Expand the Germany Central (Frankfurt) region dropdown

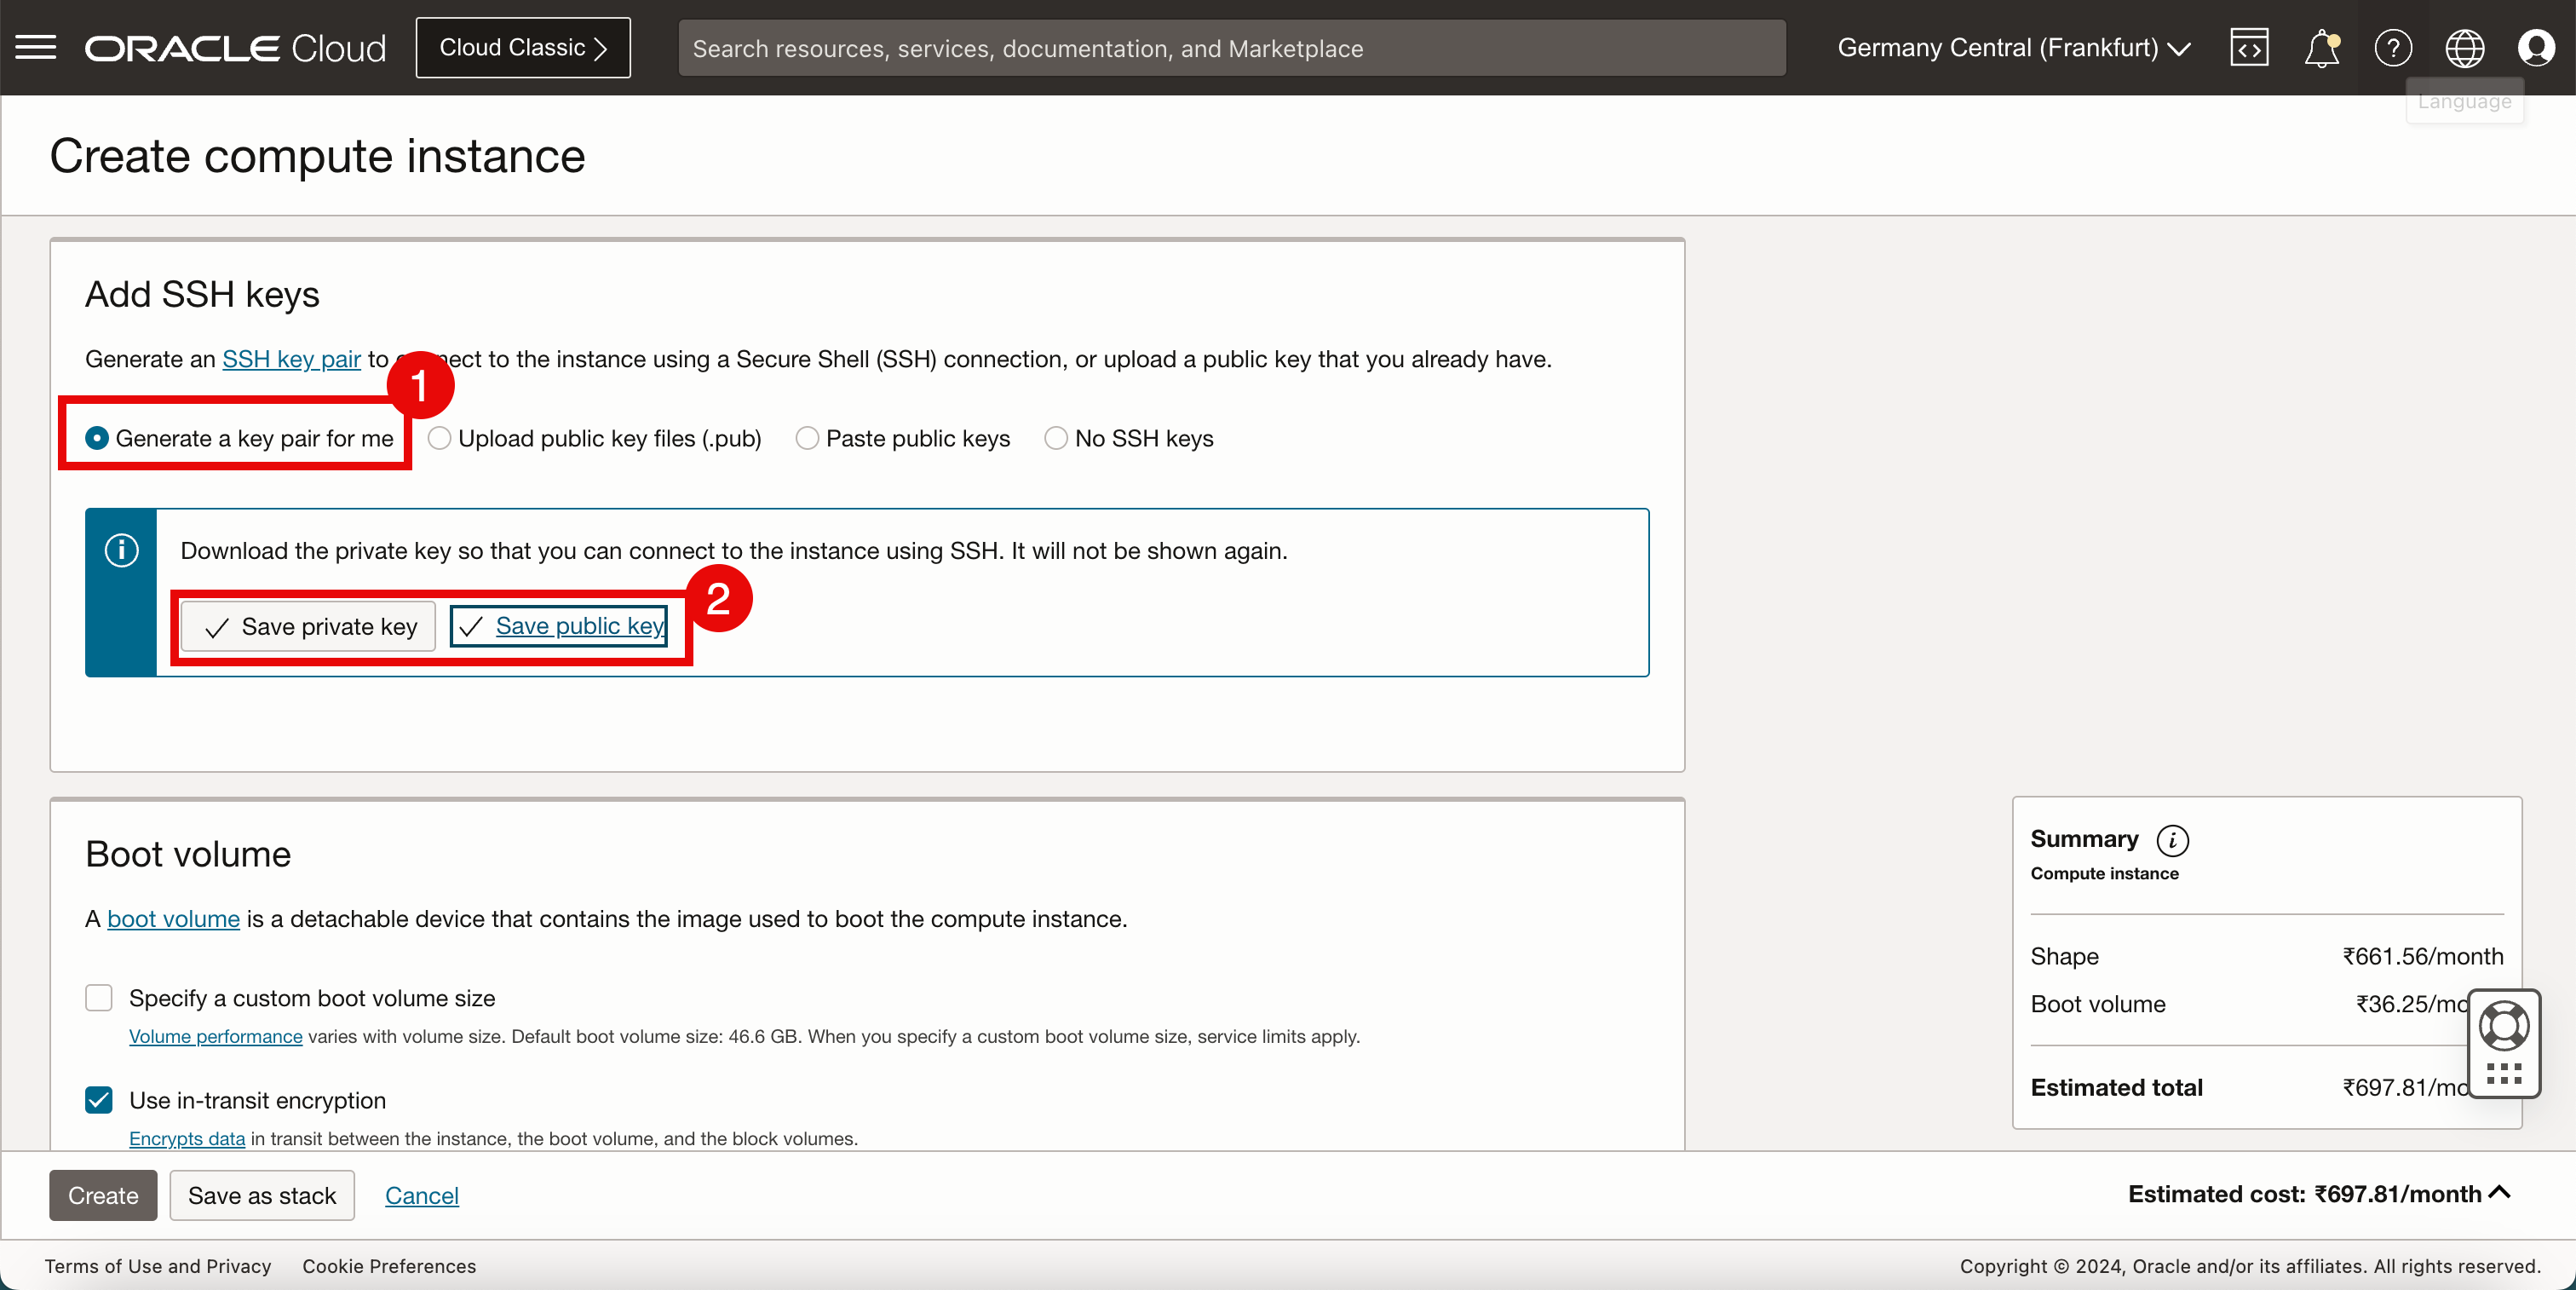click(2013, 47)
